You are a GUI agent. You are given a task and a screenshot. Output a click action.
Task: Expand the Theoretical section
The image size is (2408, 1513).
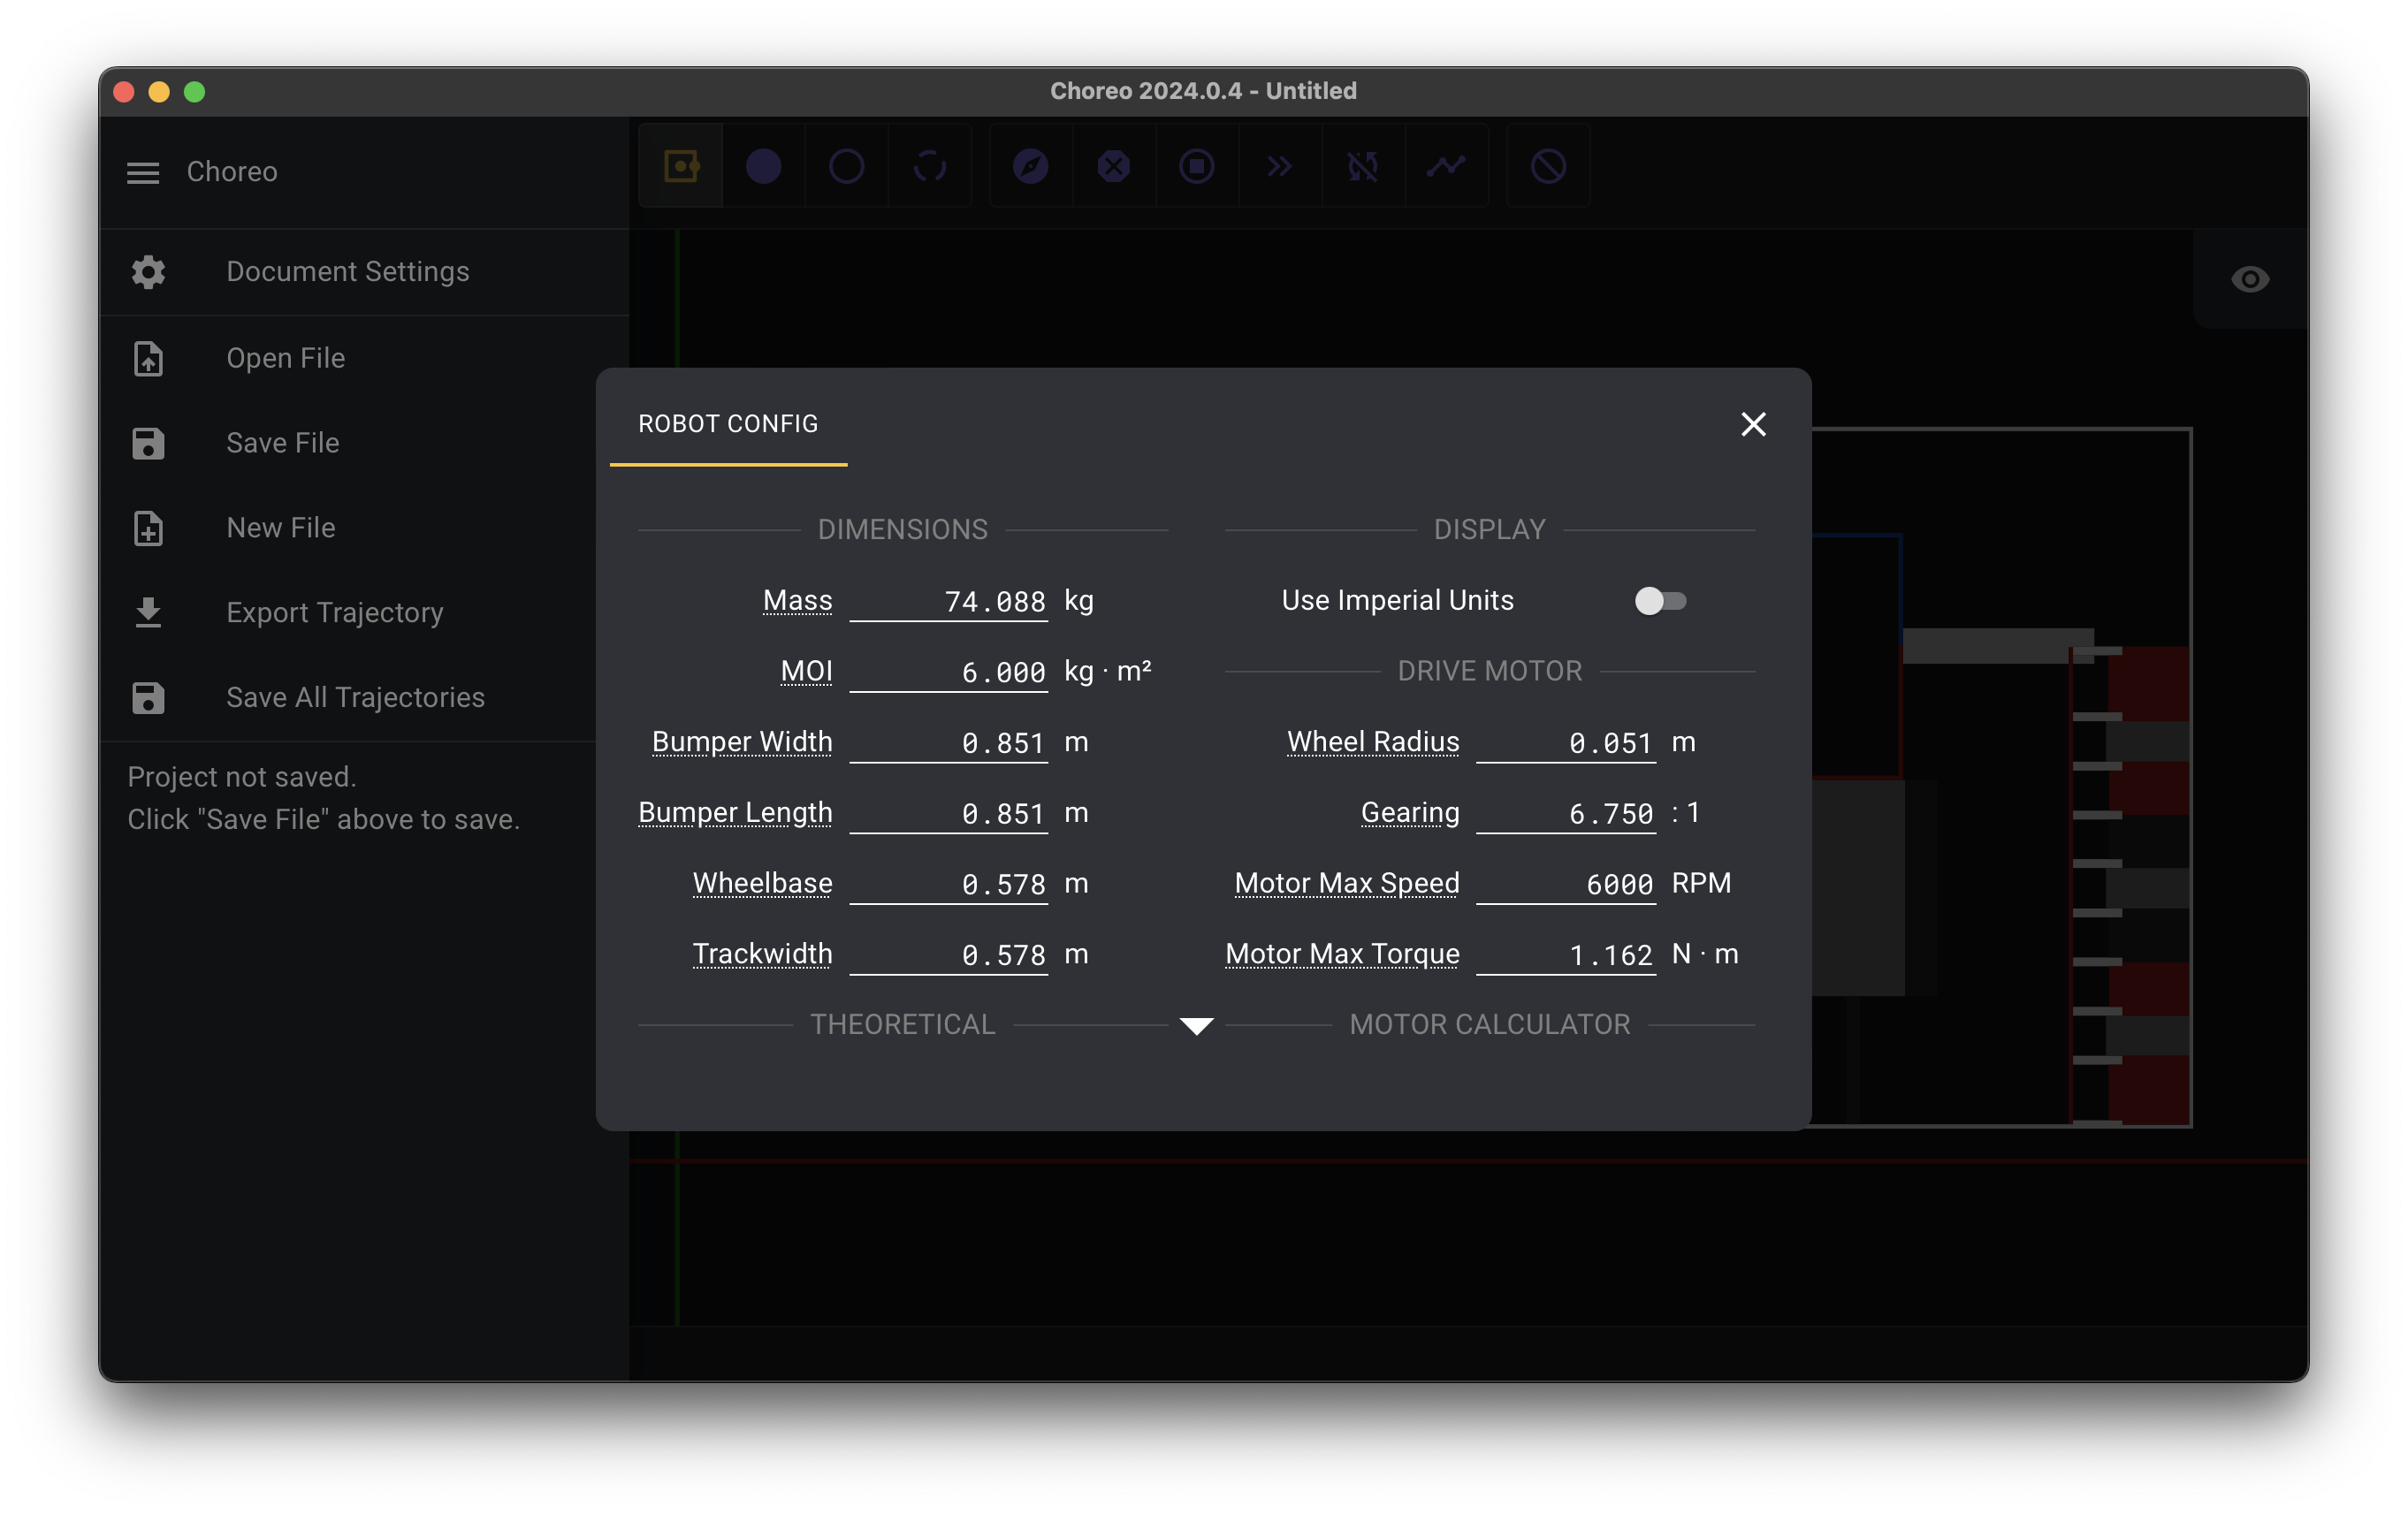point(902,1024)
